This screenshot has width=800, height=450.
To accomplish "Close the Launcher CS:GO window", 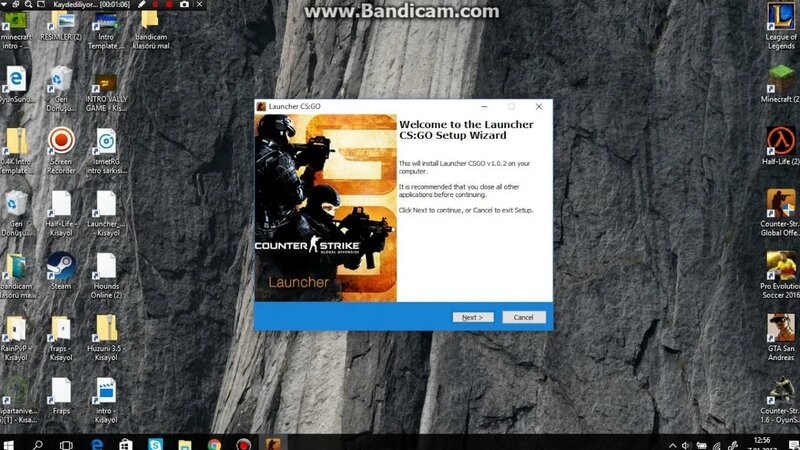I will [539, 107].
